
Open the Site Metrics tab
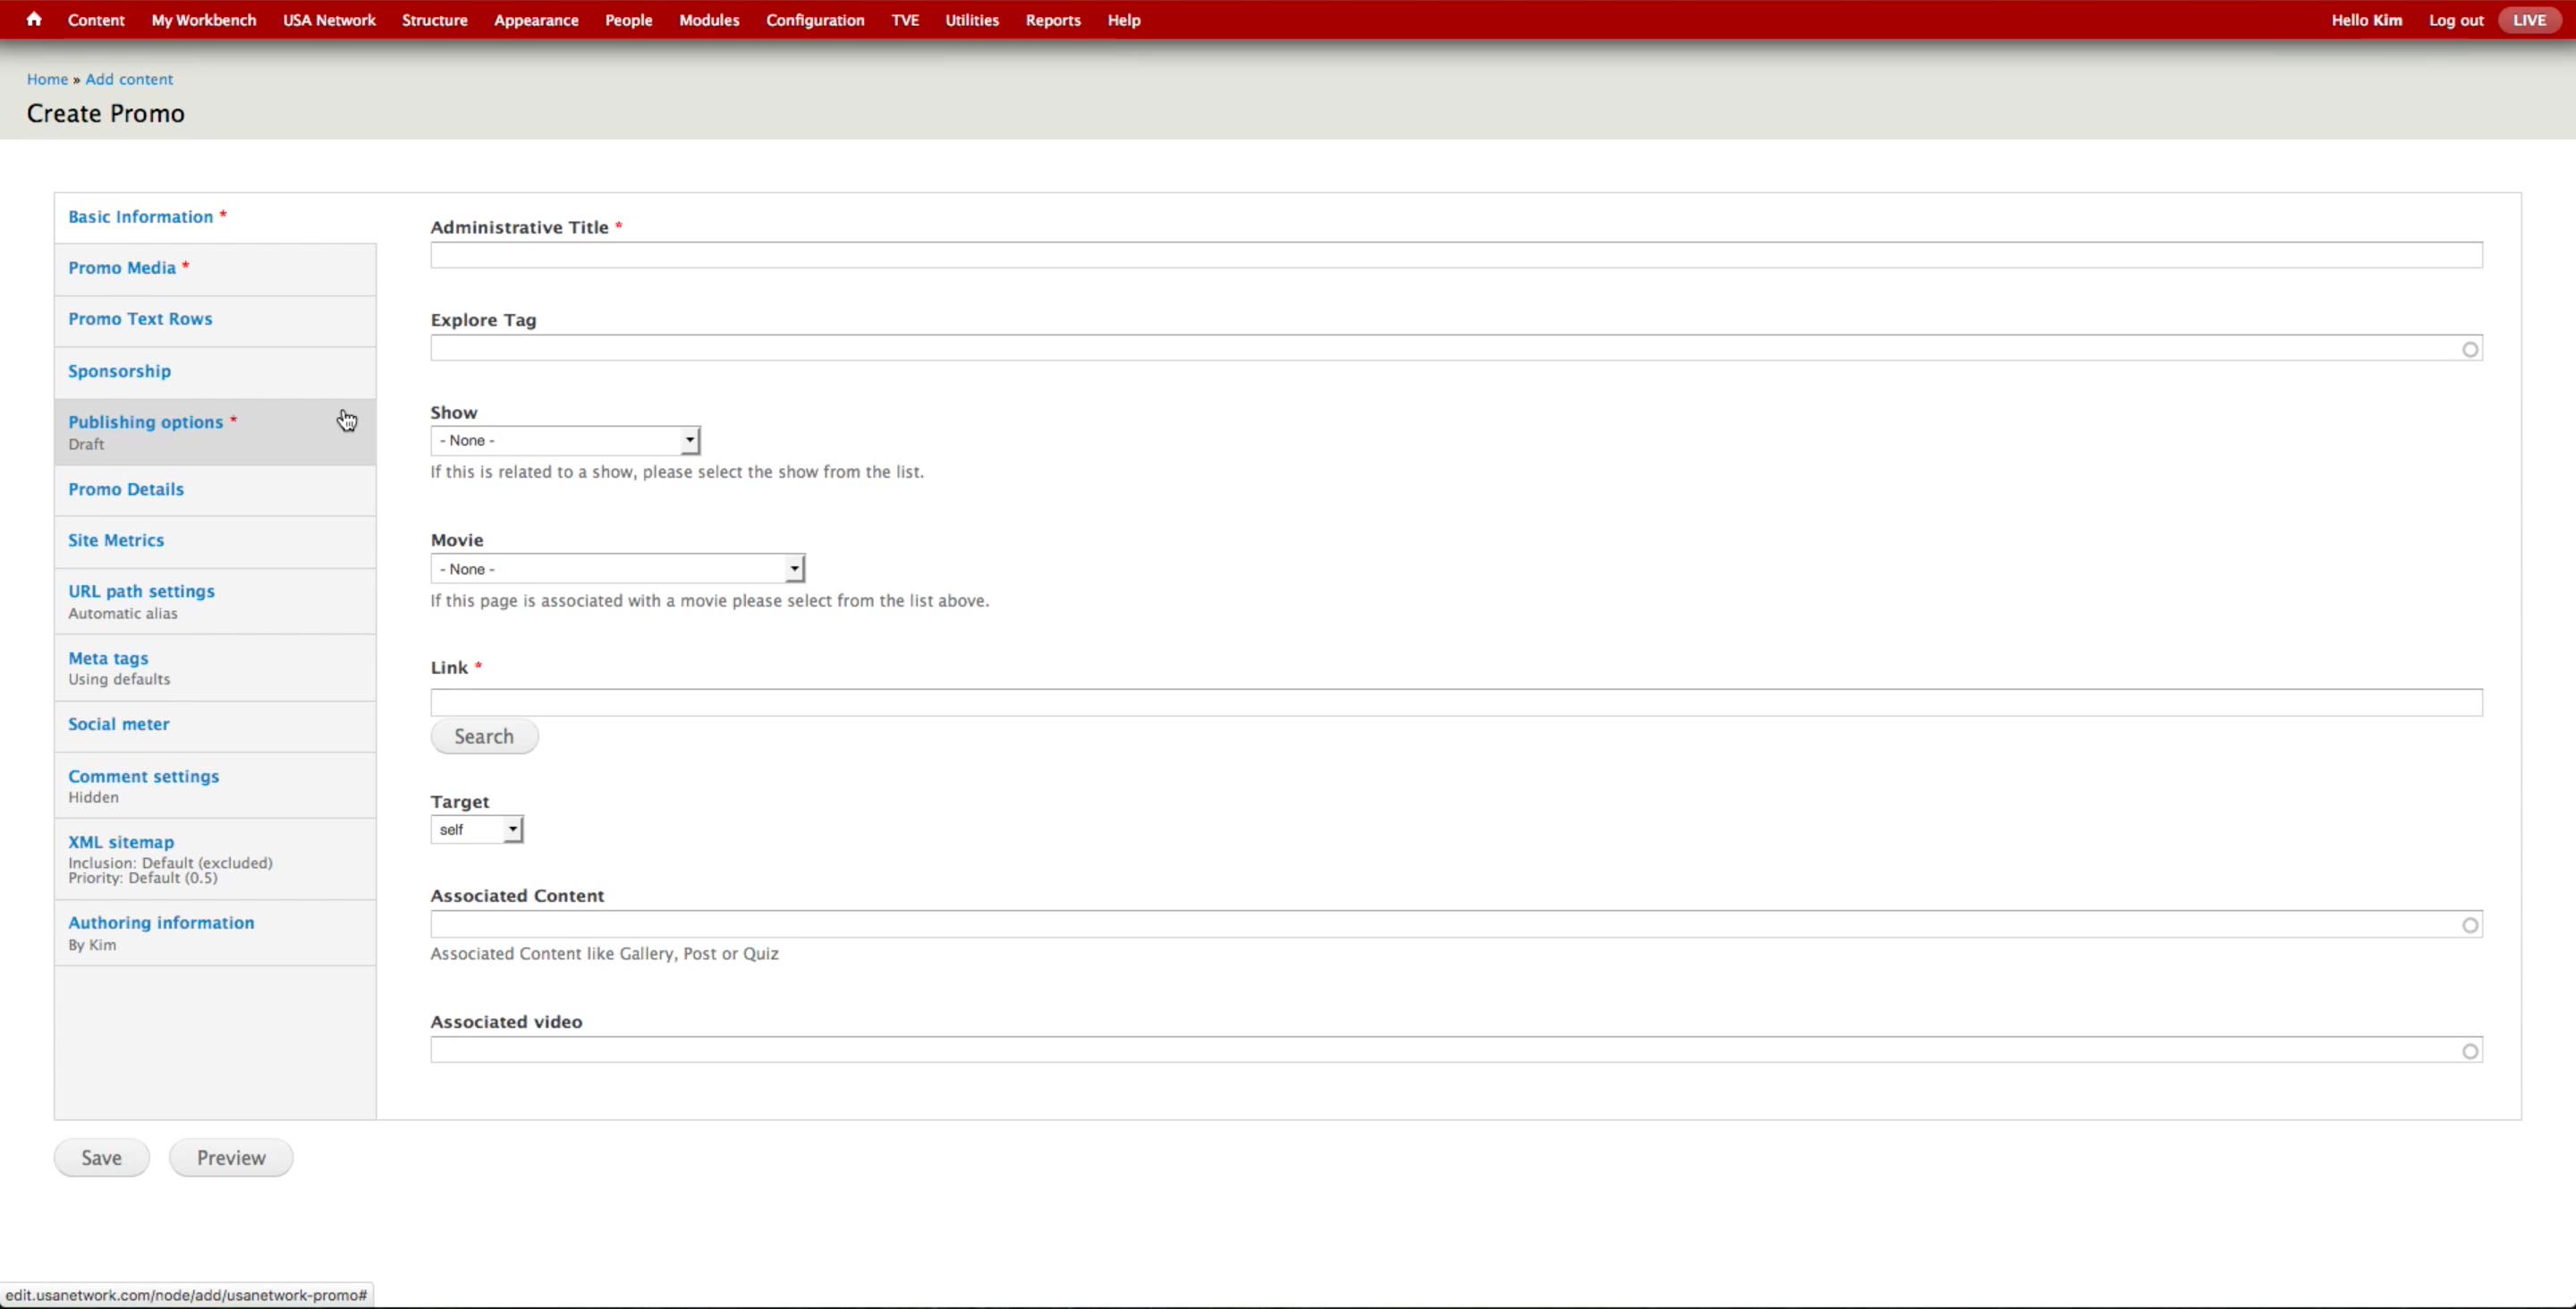click(x=116, y=540)
